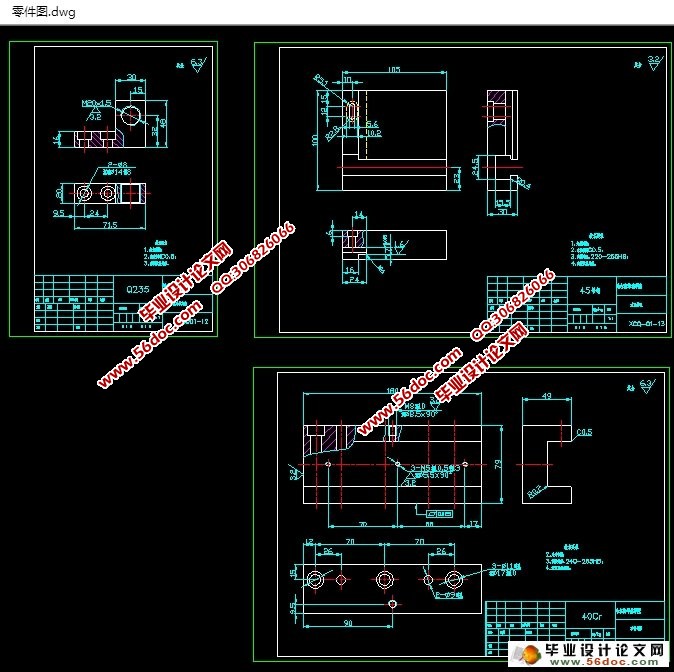This screenshot has width=674, height=672.
Task: Open the 40Cr part drawing sheet
Action: (461, 514)
